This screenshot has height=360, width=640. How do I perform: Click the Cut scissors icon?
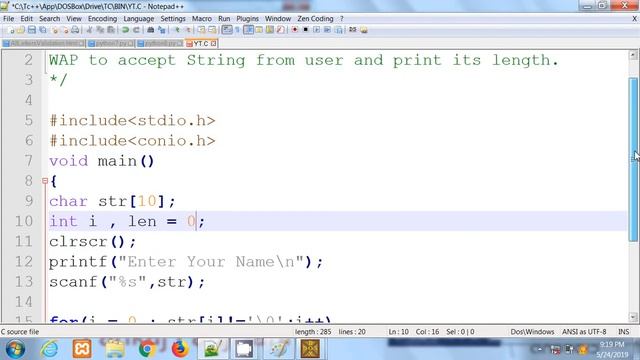[x=89, y=30]
